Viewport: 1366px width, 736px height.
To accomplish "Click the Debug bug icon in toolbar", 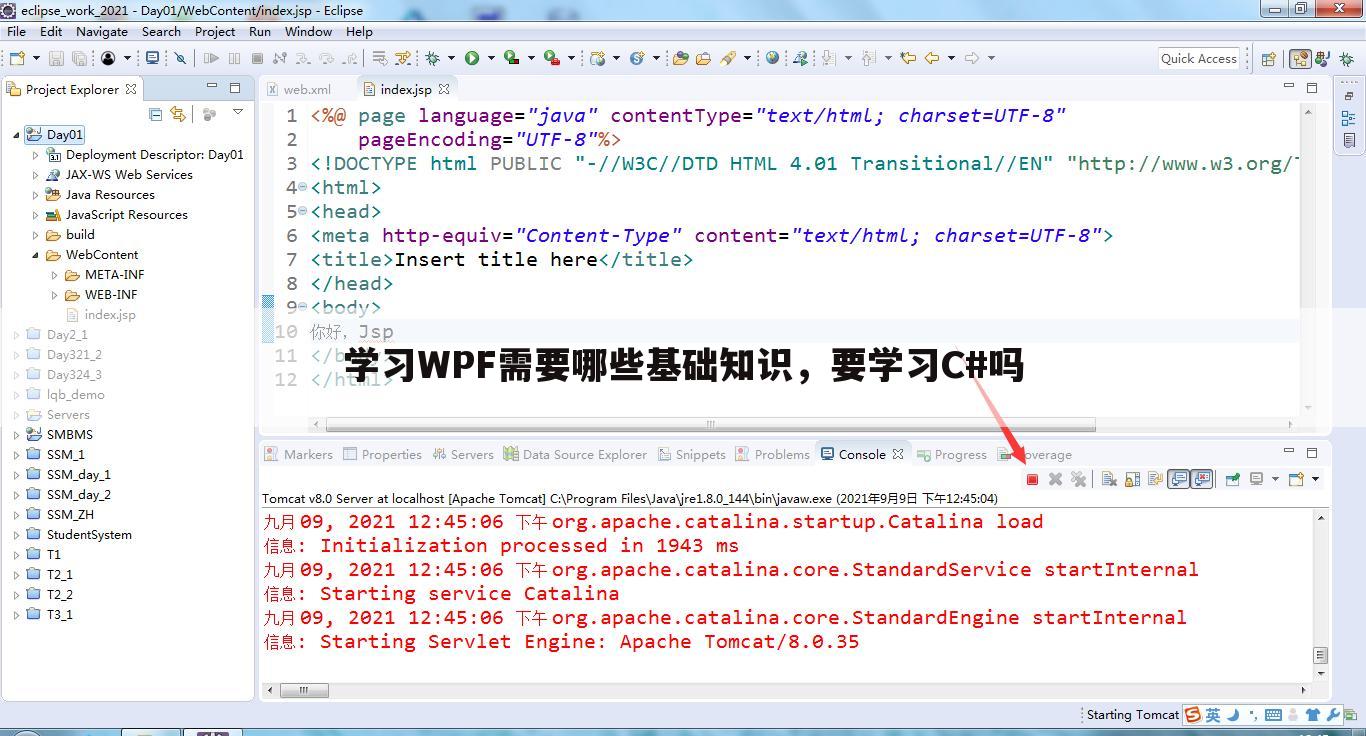I will point(432,58).
